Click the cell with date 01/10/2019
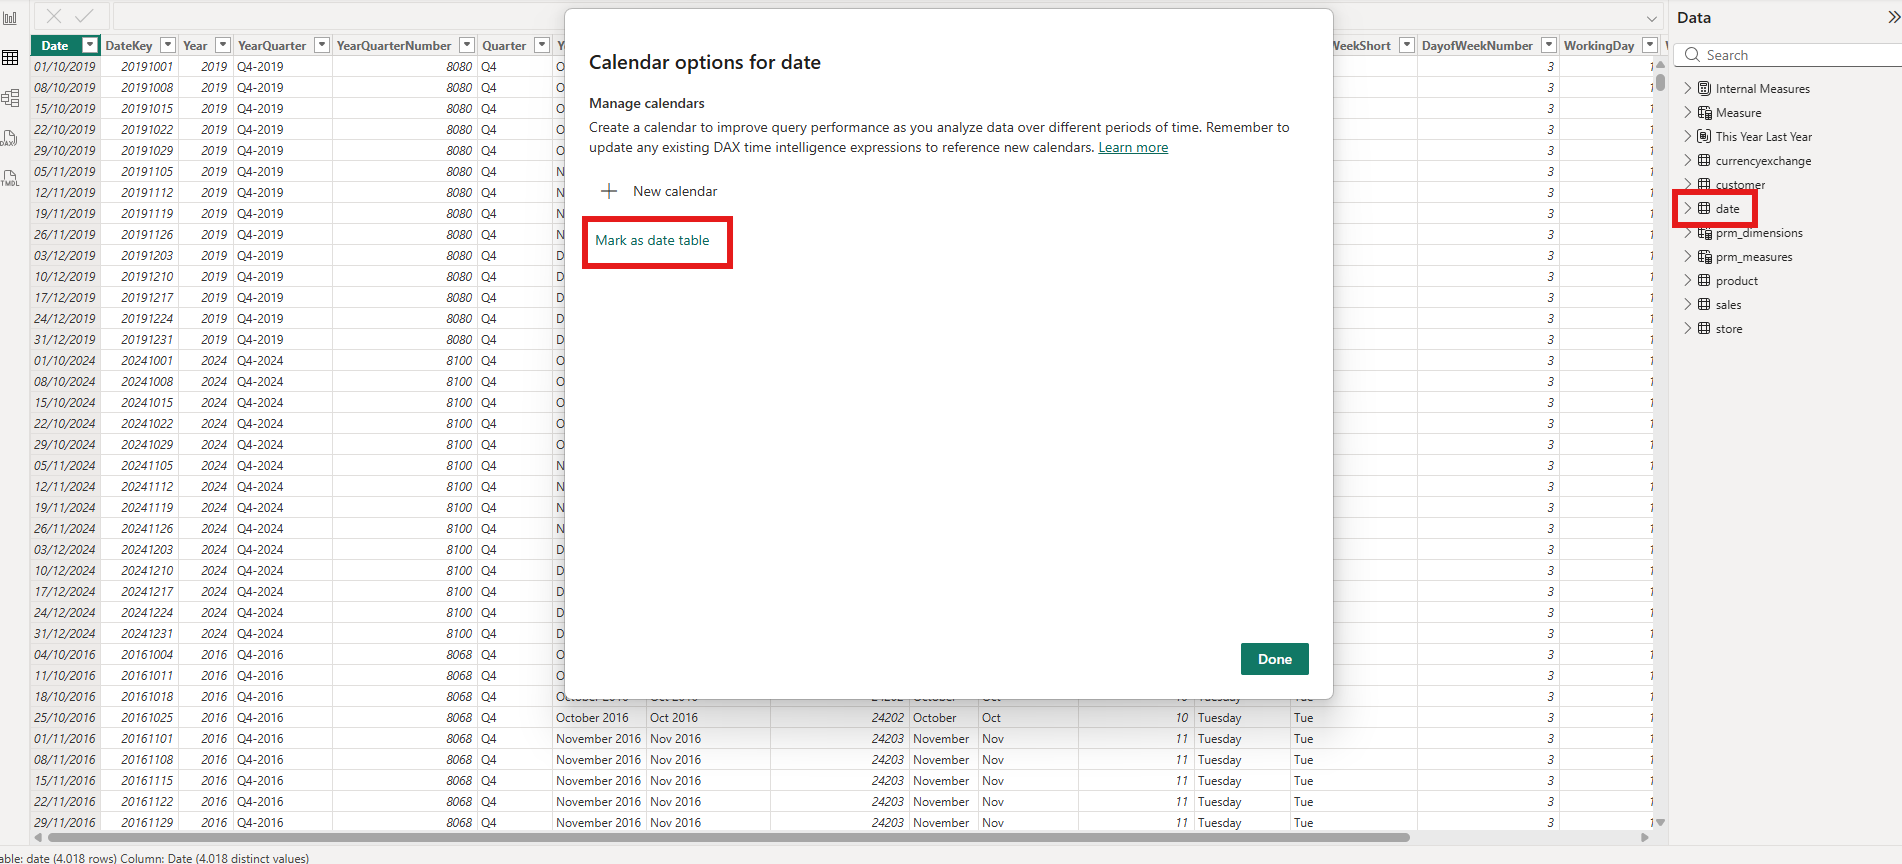Screen dimensions: 1902x864 65,67
